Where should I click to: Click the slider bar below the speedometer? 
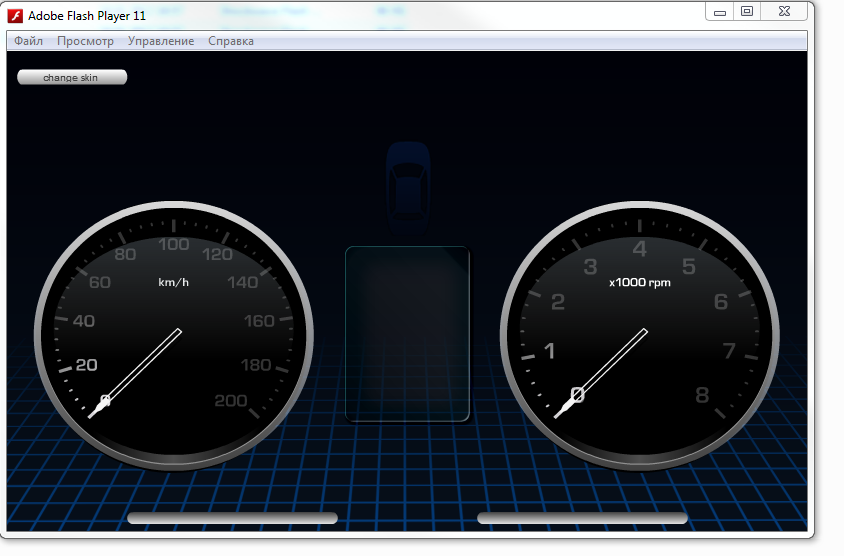tap(232, 518)
